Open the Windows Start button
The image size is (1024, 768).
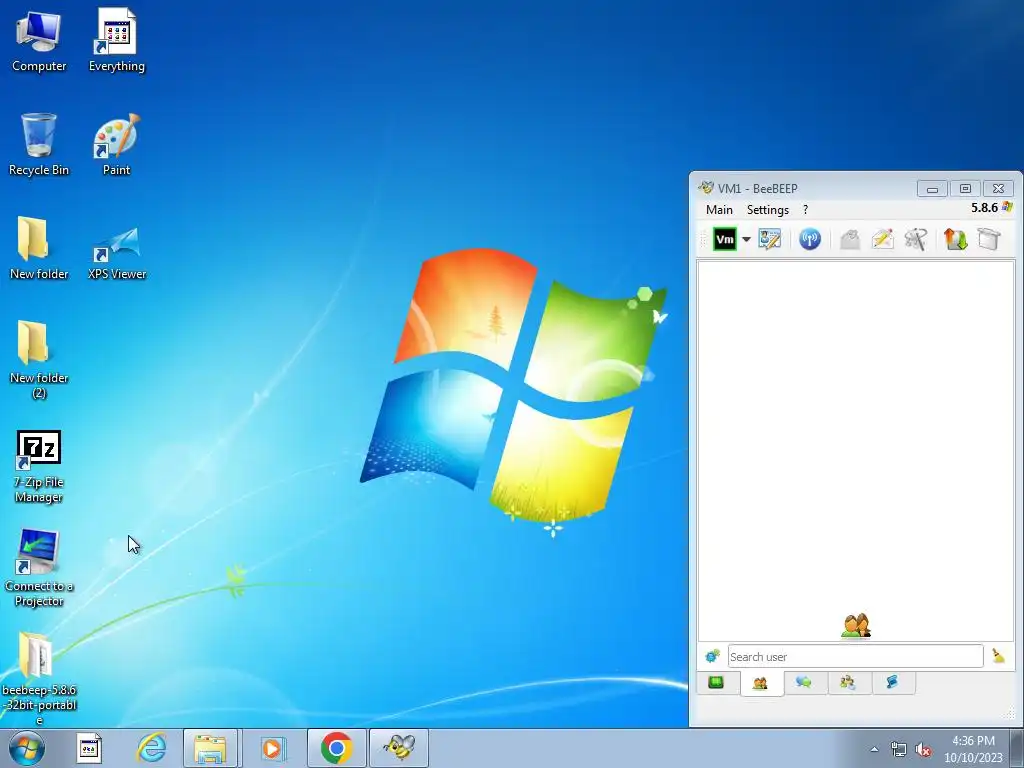27,748
